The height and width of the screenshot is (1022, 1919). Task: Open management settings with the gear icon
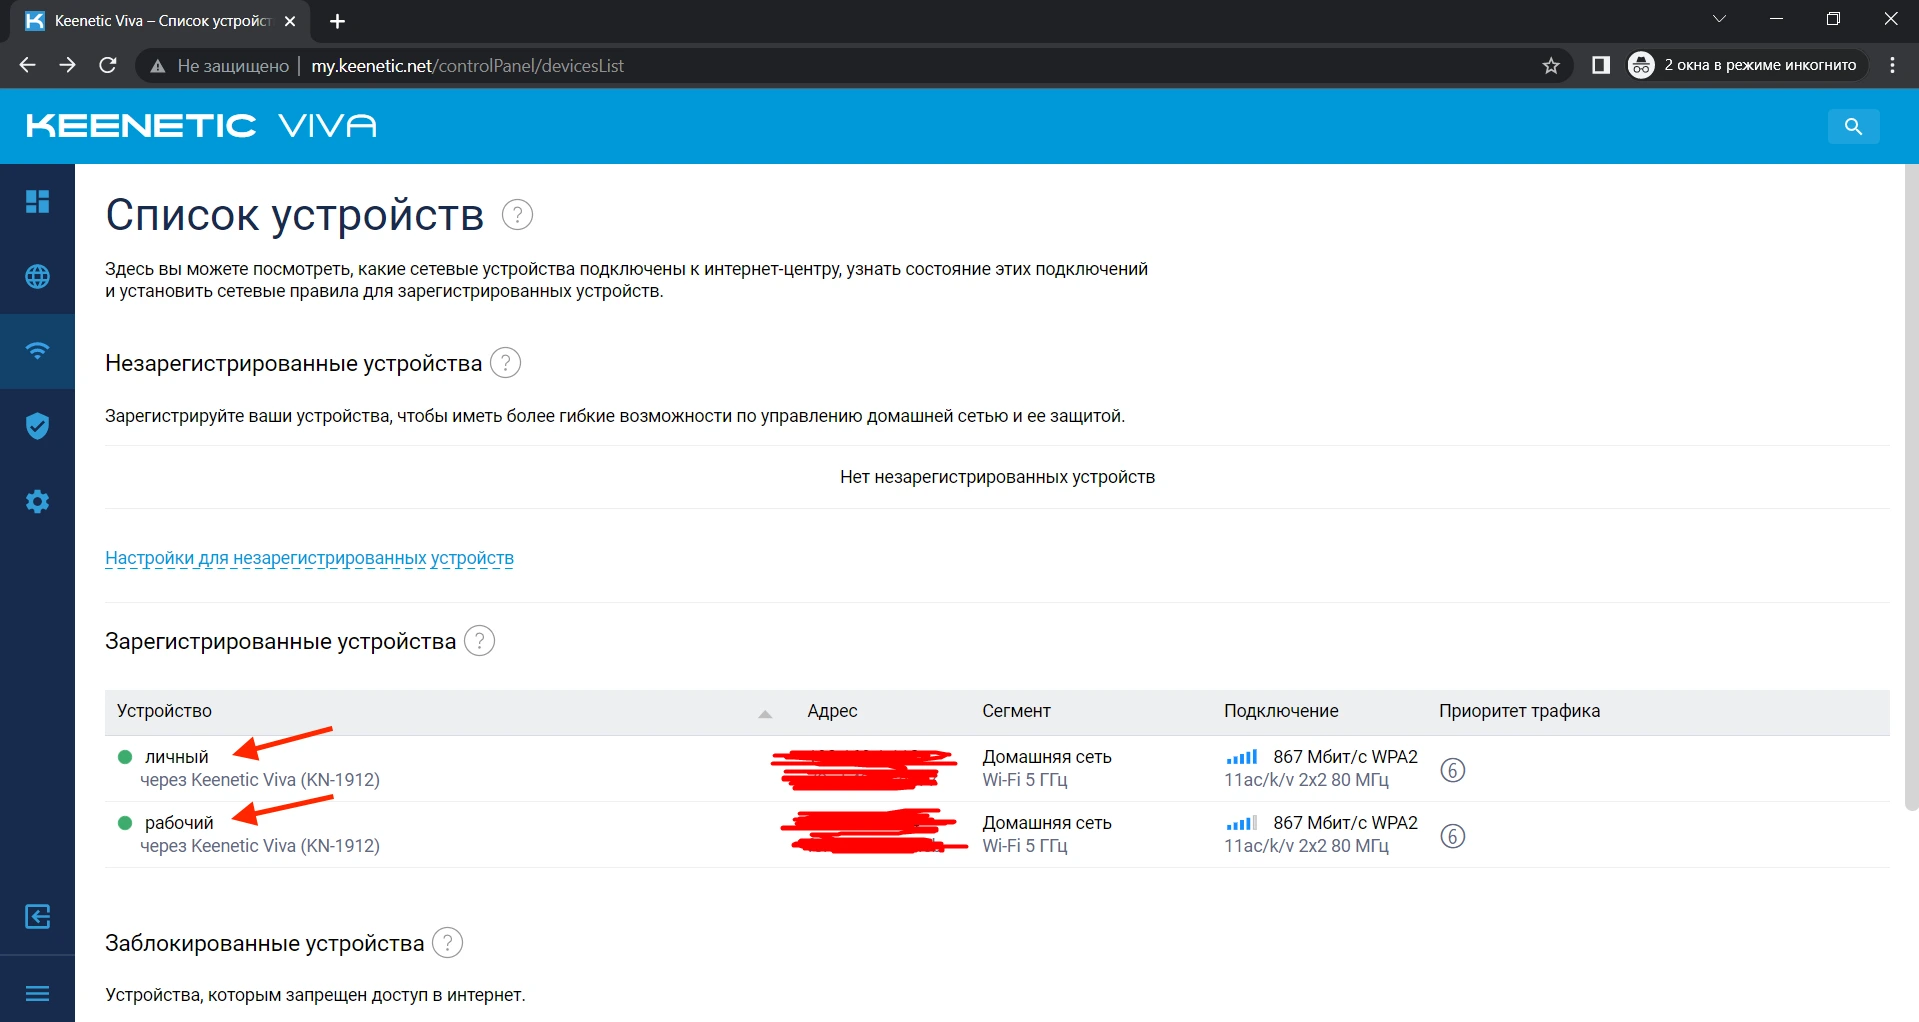click(x=37, y=501)
